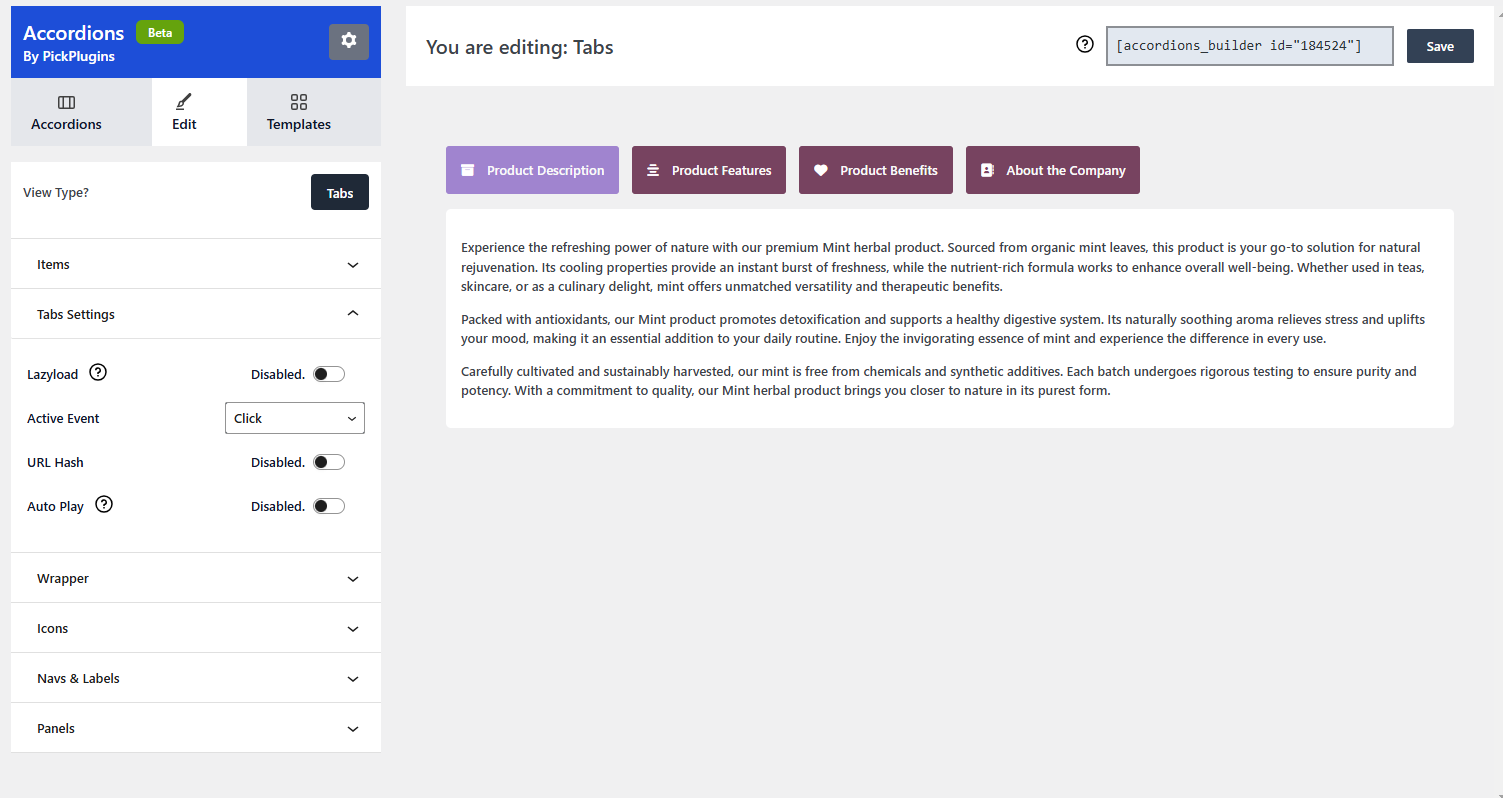The image size is (1503, 798).
Task: Click the contact icon on About the Company tab
Action: (987, 170)
